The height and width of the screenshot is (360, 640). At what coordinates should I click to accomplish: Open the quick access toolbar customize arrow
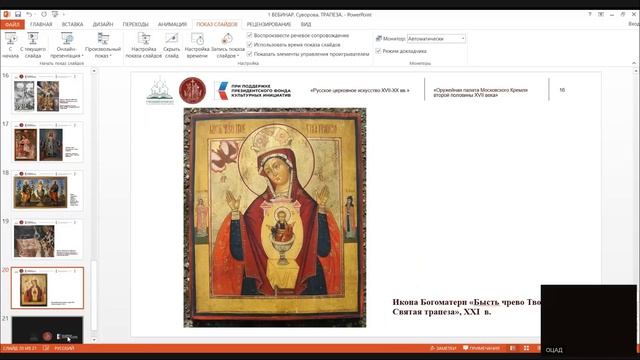pos(64,15)
